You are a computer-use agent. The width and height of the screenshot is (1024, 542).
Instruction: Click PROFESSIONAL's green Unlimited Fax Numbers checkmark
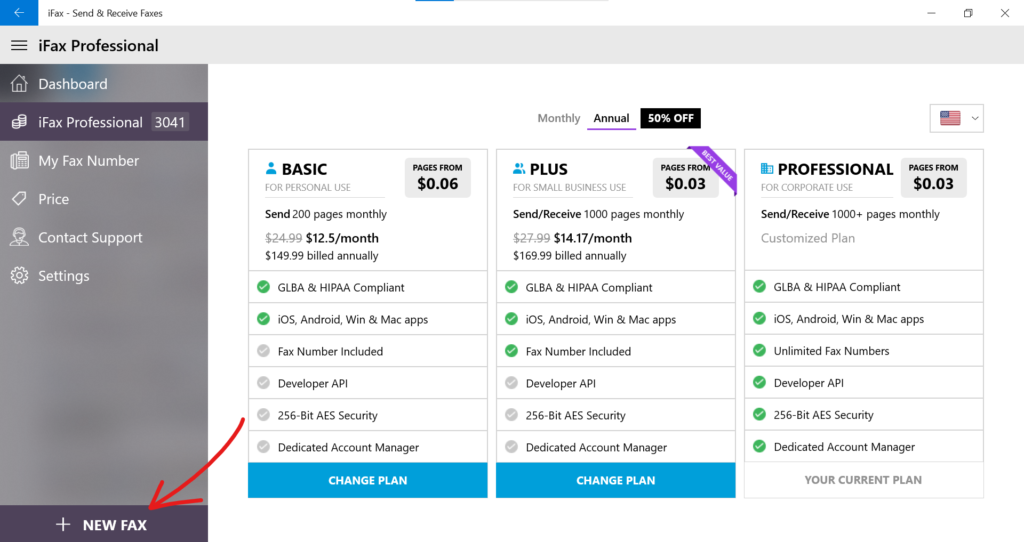tap(760, 350)
